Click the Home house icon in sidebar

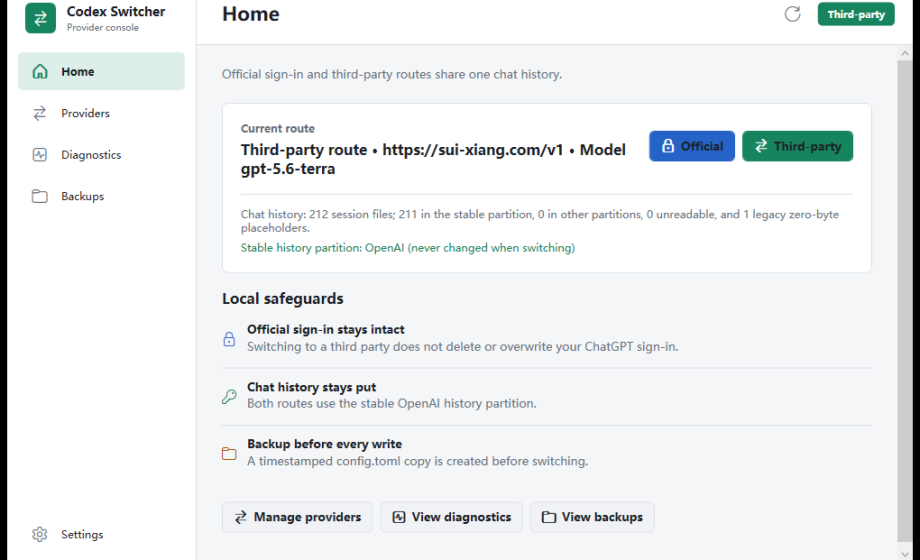tap(40, 72)
